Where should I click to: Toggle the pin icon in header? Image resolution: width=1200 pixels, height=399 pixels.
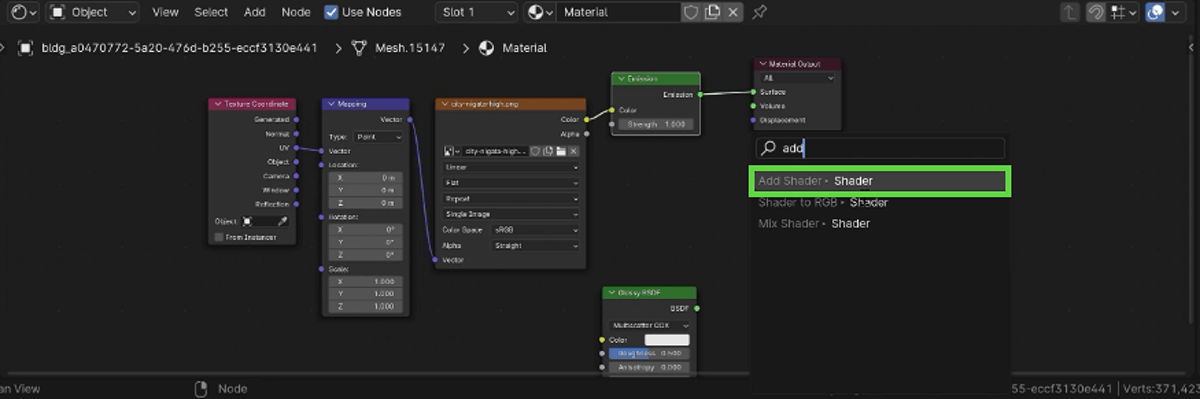pyautogui.click(x=760, y=12)
